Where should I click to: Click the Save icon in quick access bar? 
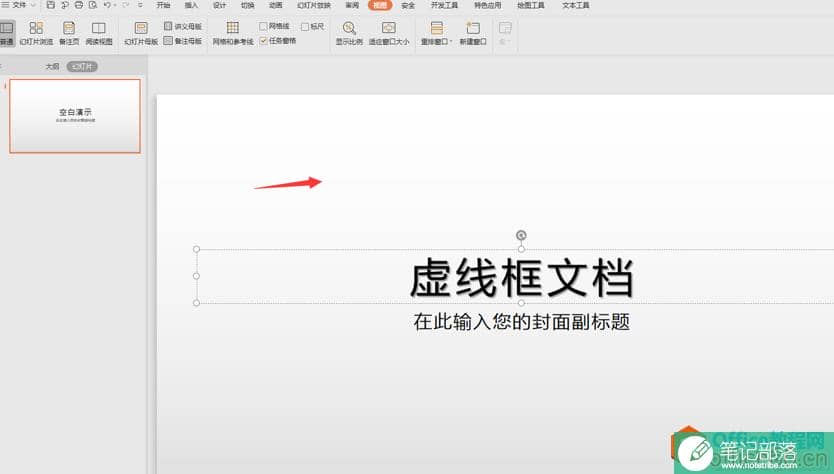[x=51, y=5]
